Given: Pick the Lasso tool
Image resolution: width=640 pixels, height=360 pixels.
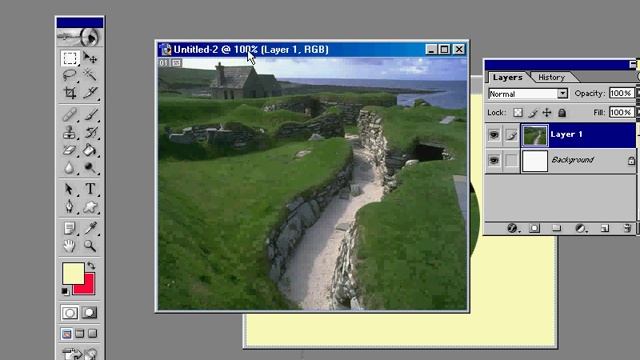Looking at the screenshot, I should pos(70,75).
